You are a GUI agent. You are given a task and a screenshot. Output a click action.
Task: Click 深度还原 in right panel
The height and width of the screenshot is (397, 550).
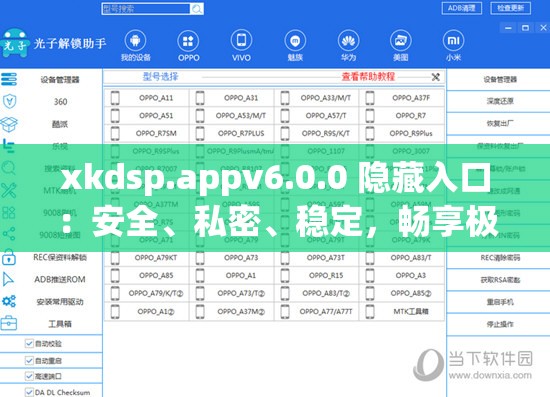coord(500,101)
